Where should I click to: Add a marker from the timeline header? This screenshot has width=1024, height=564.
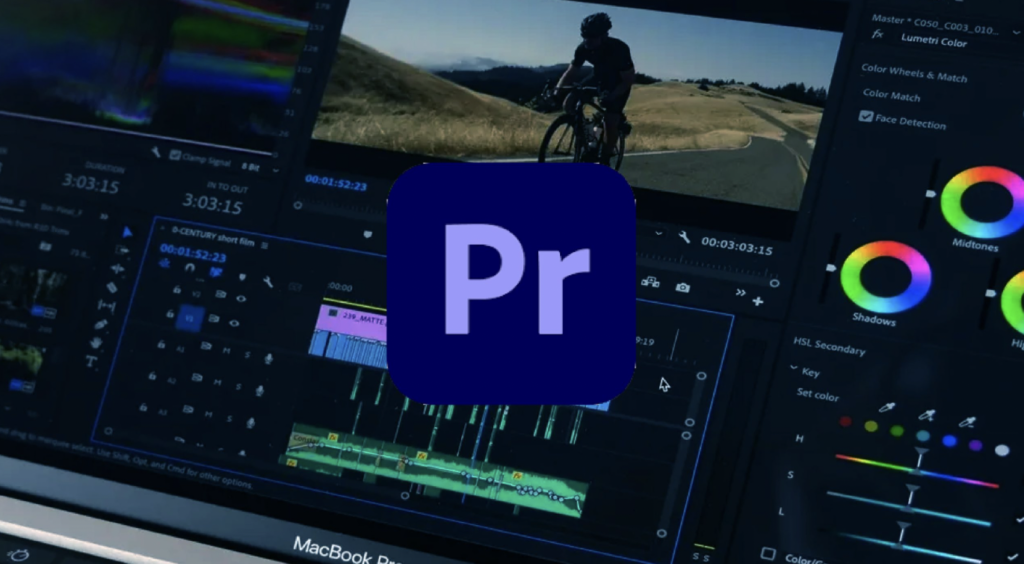(x=242, y=277)
